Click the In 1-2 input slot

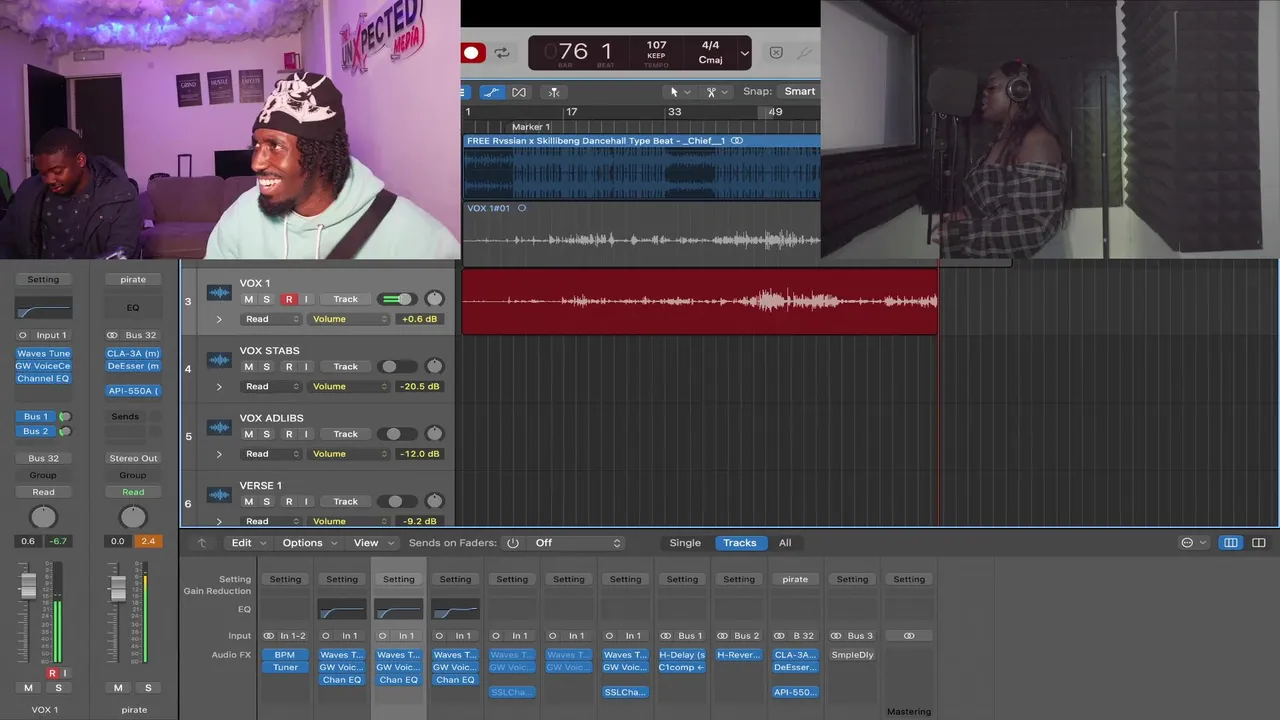click(x=285, y=635)
